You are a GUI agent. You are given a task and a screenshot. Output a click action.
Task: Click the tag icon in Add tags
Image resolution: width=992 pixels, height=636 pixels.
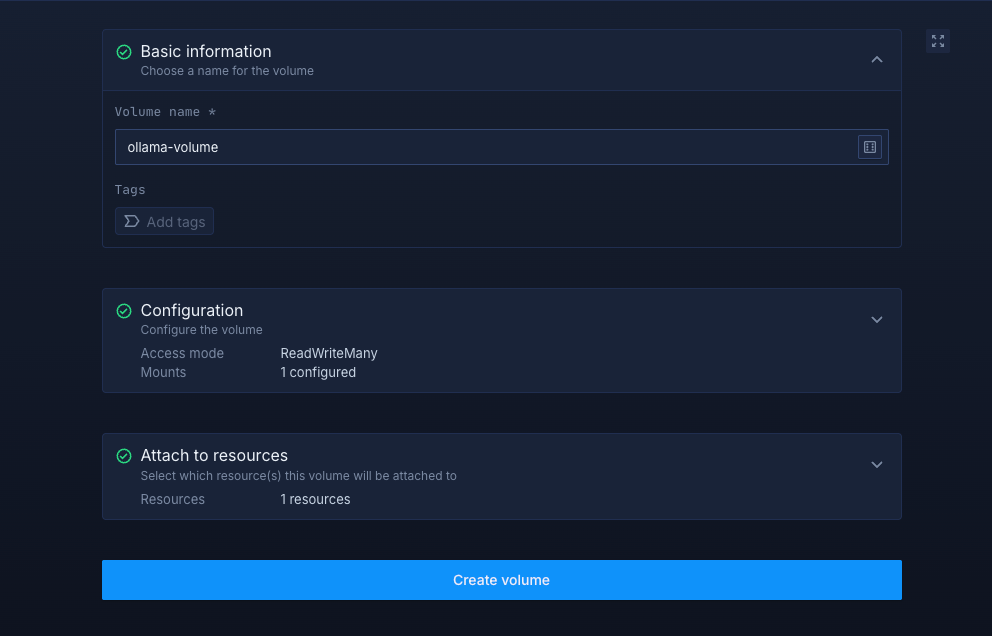pyautogui.click(x=131, y=221)
